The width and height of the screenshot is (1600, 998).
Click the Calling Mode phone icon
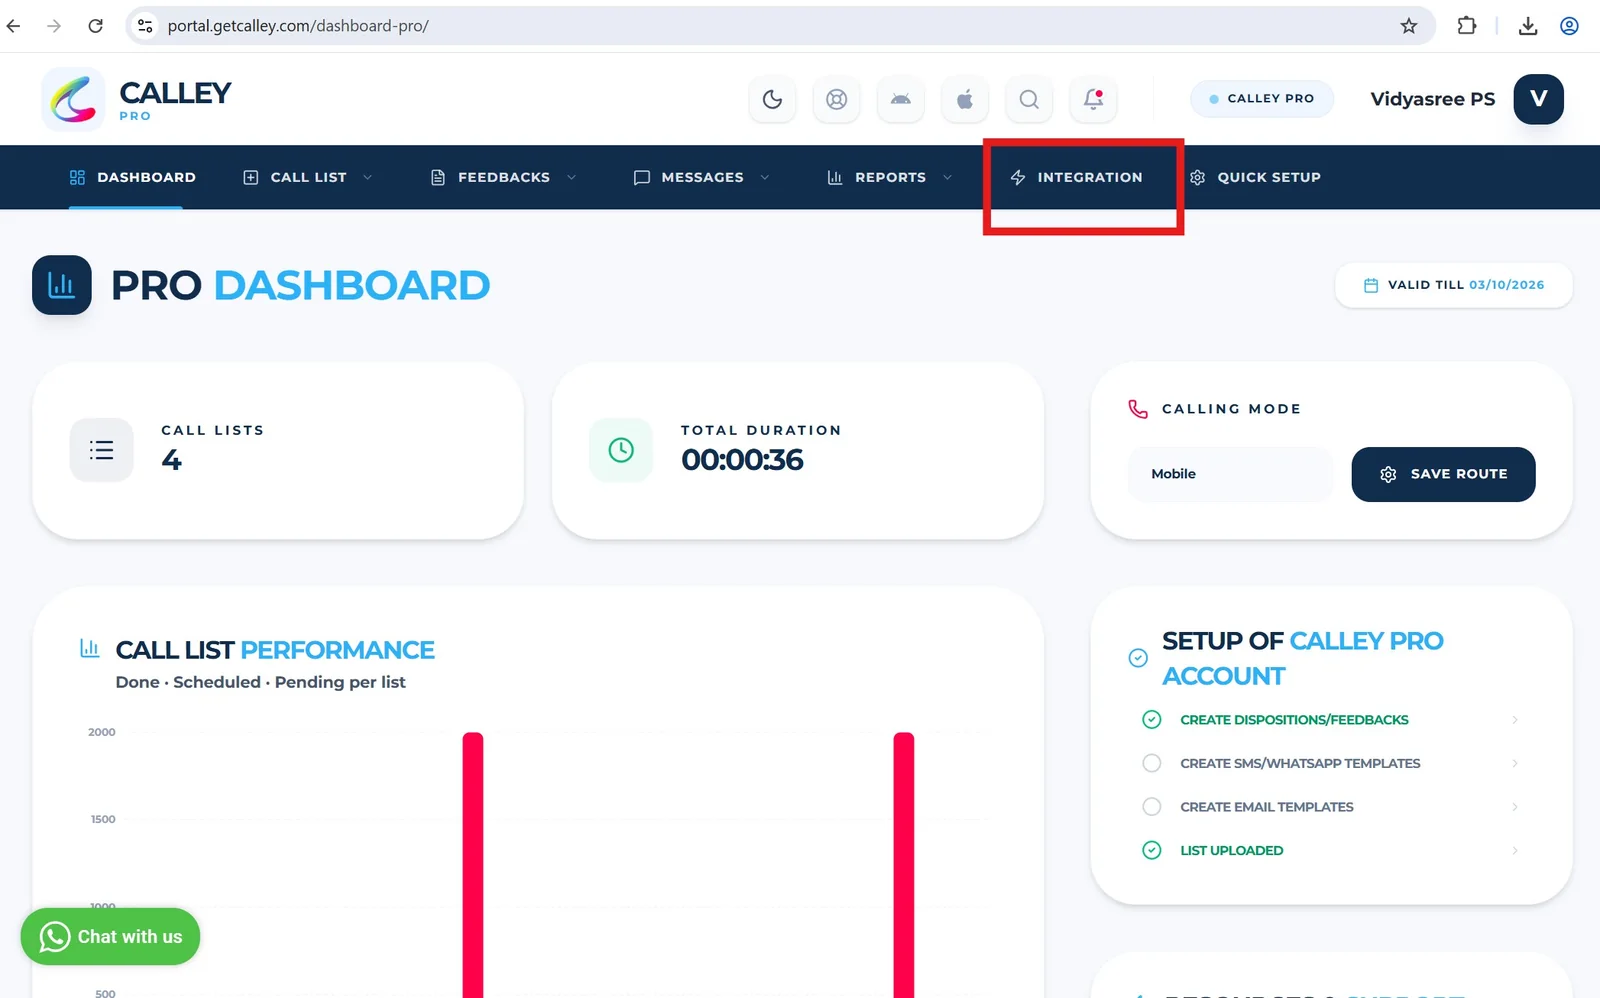point(1138,409)
